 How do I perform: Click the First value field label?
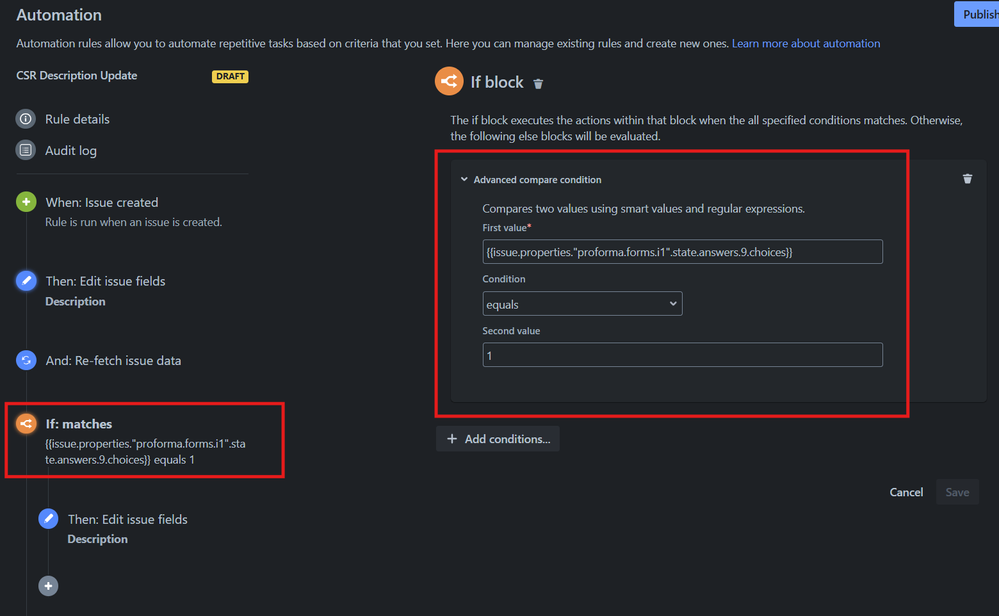pos(505,227)
